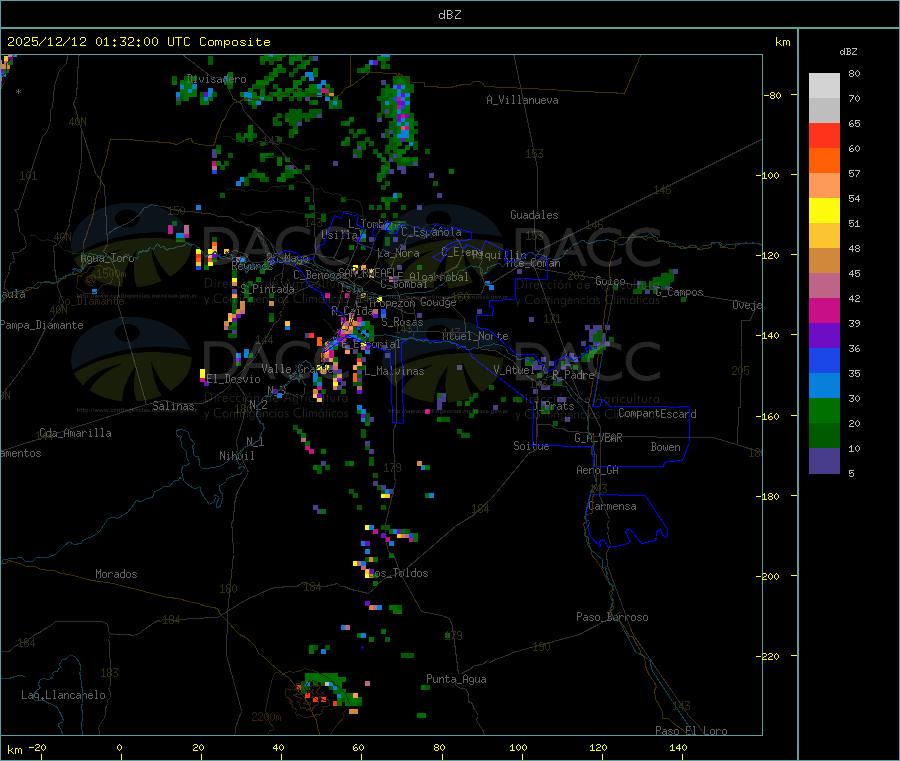This screenshot has height=761, width=900.
Task: Click the Divisadero location label
Action: (216, 79)
